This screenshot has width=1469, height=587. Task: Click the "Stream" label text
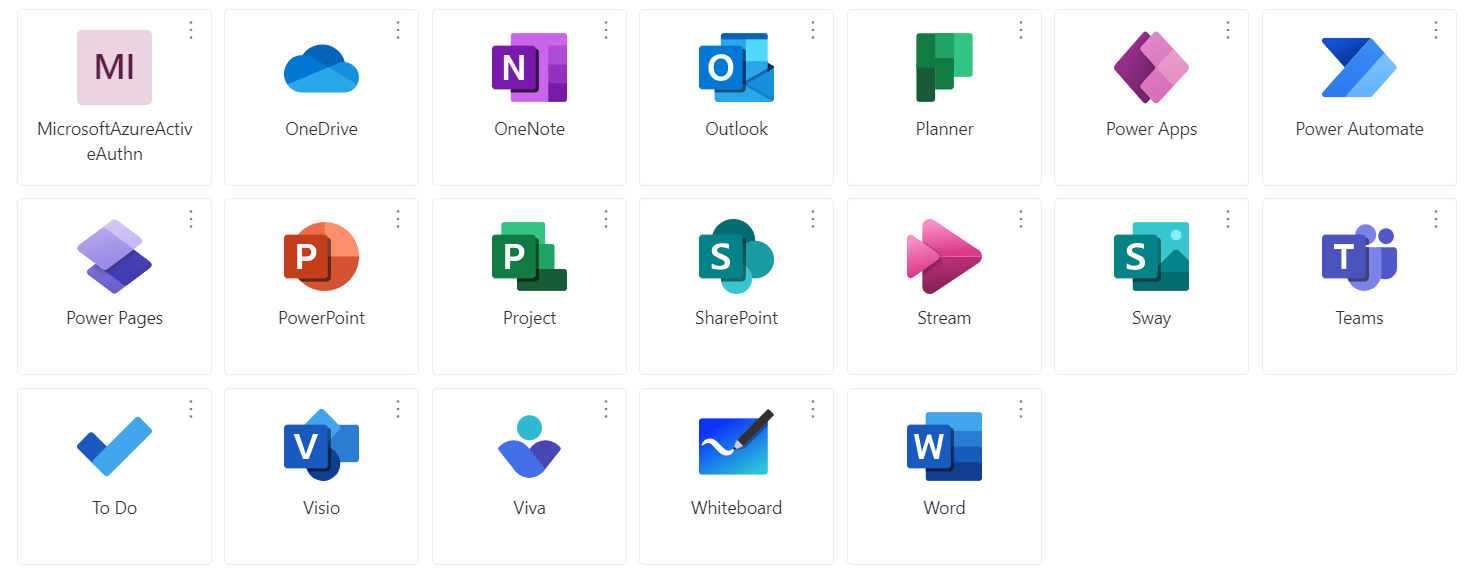(x=944, y=318)
